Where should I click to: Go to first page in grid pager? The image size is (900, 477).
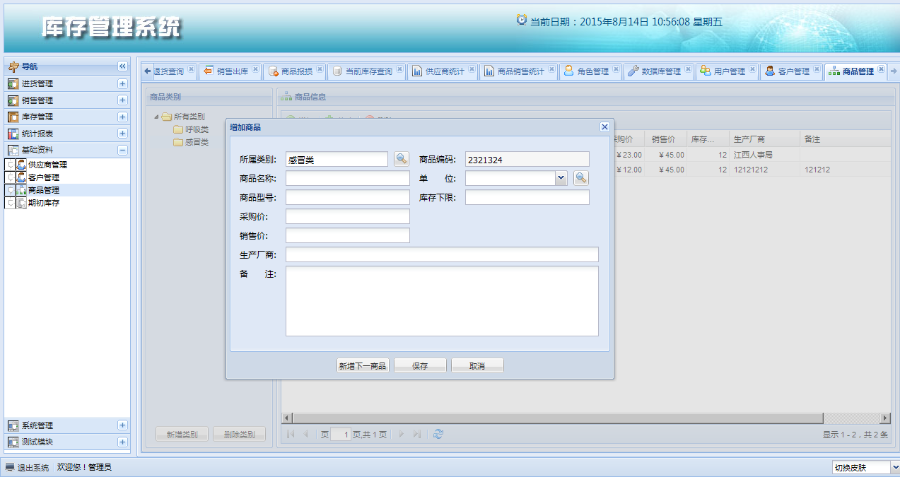click(290, 435)
